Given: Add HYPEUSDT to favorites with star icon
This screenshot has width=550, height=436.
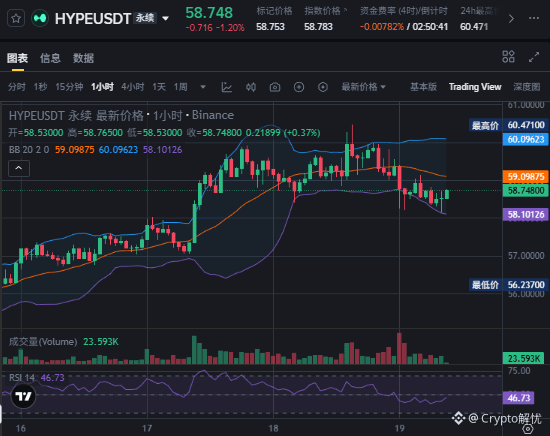Looking at the screenshot, I should coord(16,18).
